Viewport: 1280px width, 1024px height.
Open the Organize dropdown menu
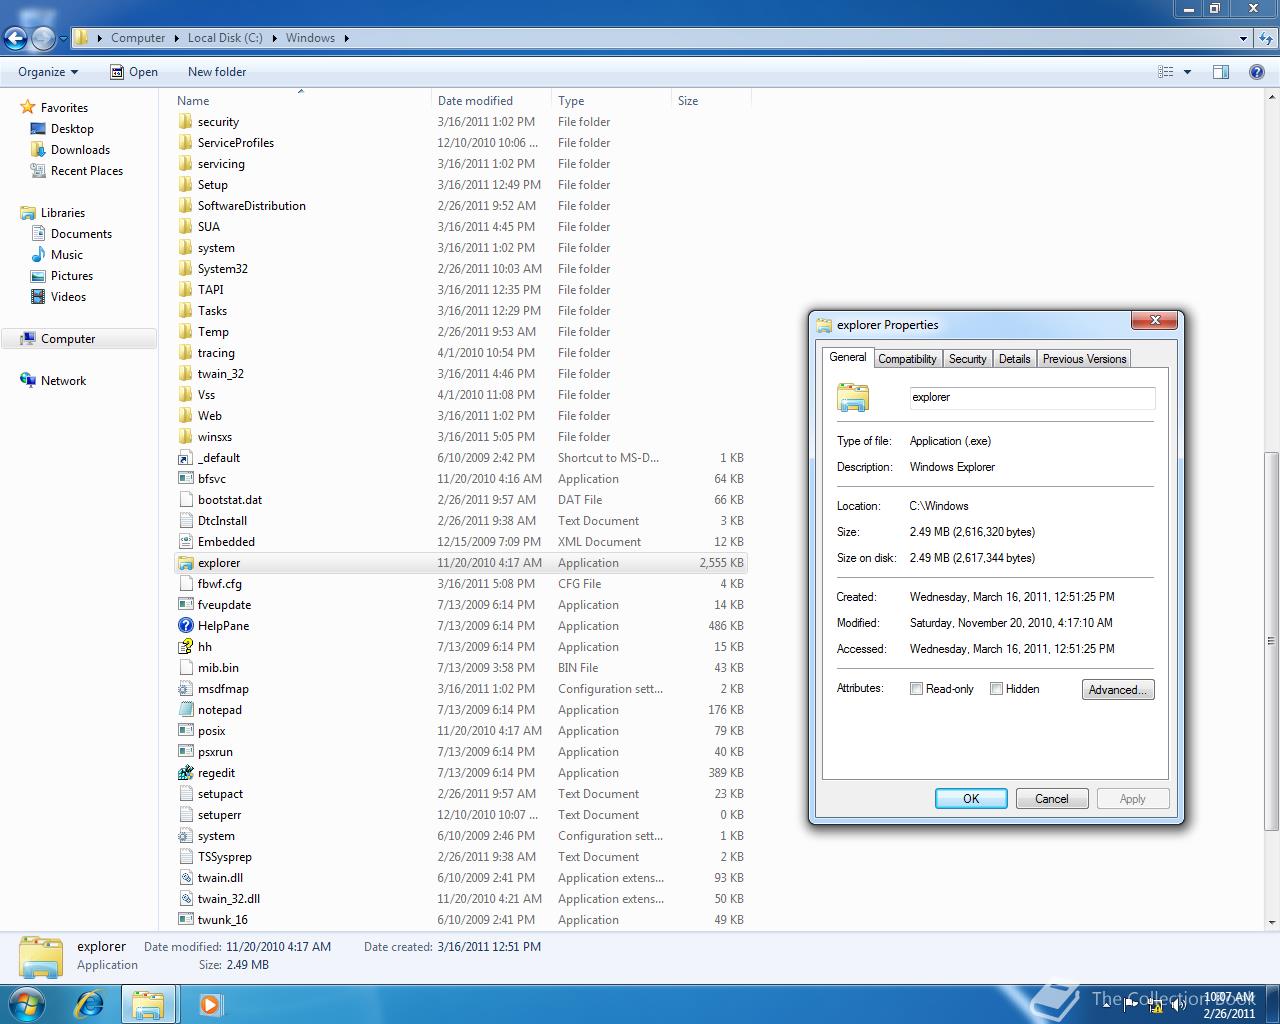(48, 72)
